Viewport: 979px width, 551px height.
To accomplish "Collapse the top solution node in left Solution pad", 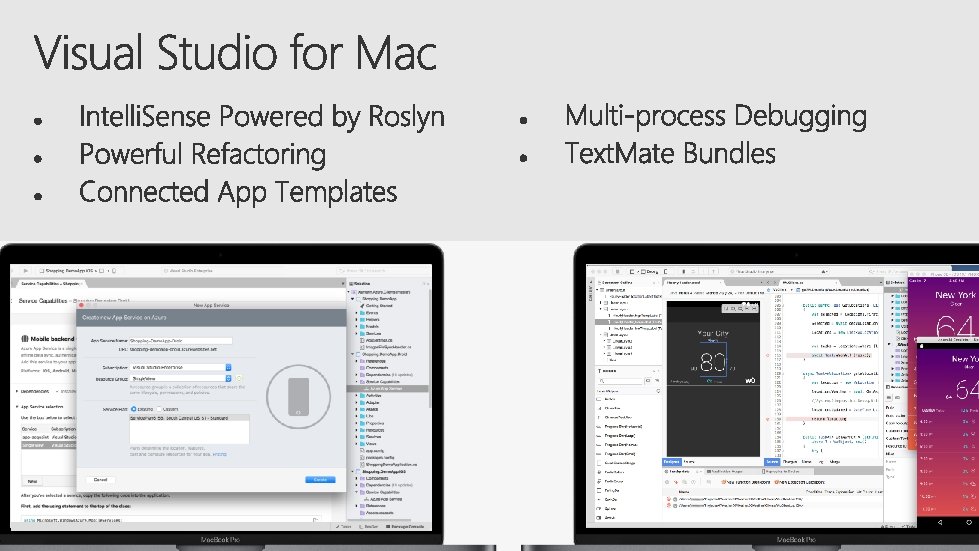I will click(348, 292).
